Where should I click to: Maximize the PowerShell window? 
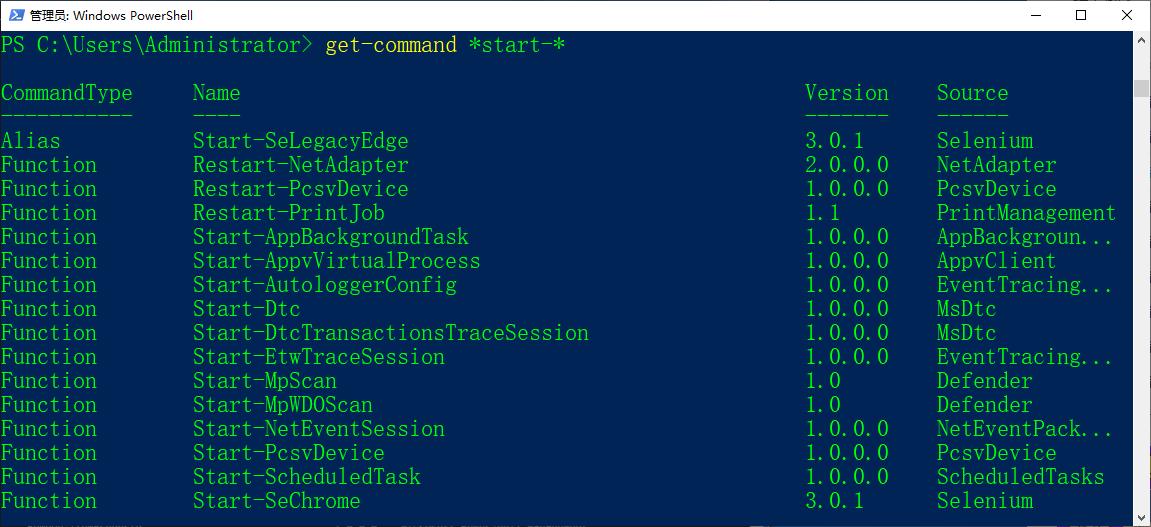point(1081,15)
